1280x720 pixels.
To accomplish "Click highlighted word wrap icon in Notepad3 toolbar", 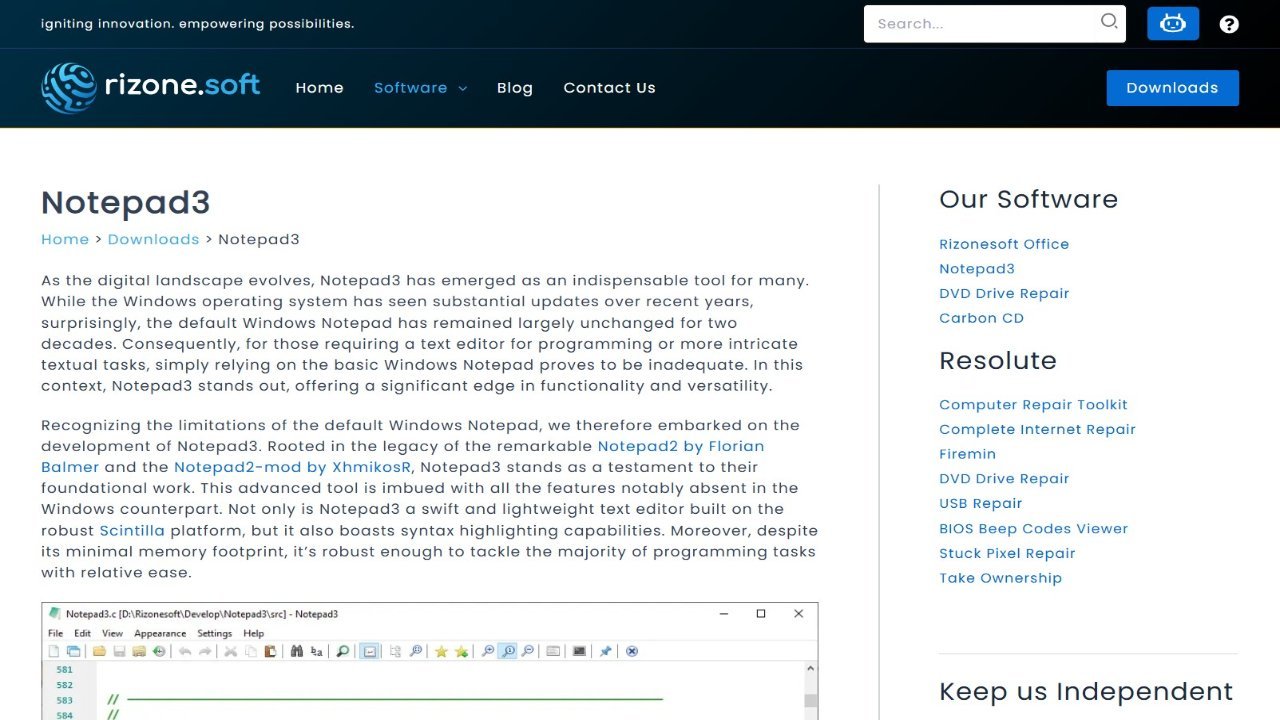I will tap(369, 651).
